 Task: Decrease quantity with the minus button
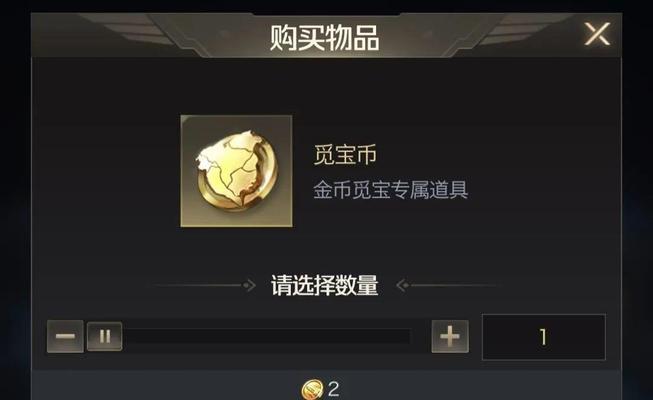(65, 336)
